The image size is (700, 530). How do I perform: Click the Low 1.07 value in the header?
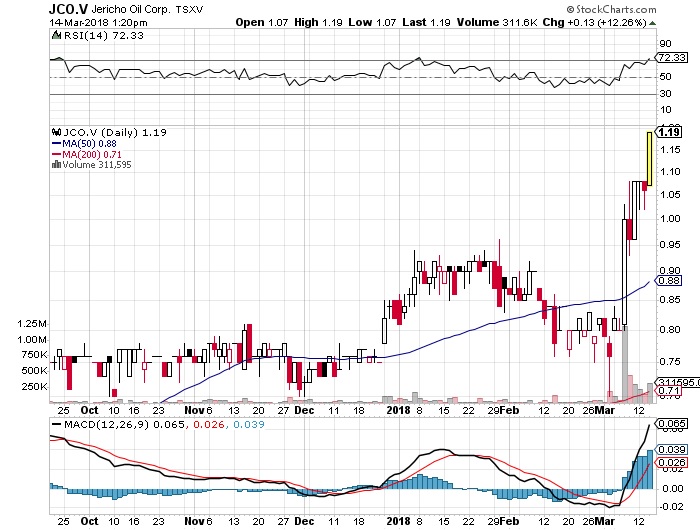[372, 22]
